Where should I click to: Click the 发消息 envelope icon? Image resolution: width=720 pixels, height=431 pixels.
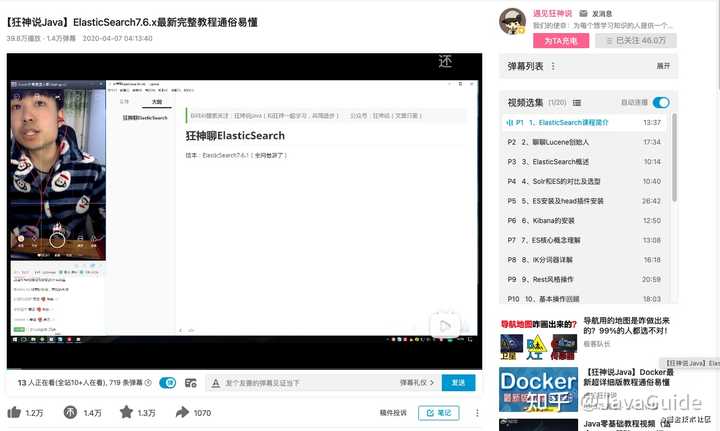tap(583, 13)
